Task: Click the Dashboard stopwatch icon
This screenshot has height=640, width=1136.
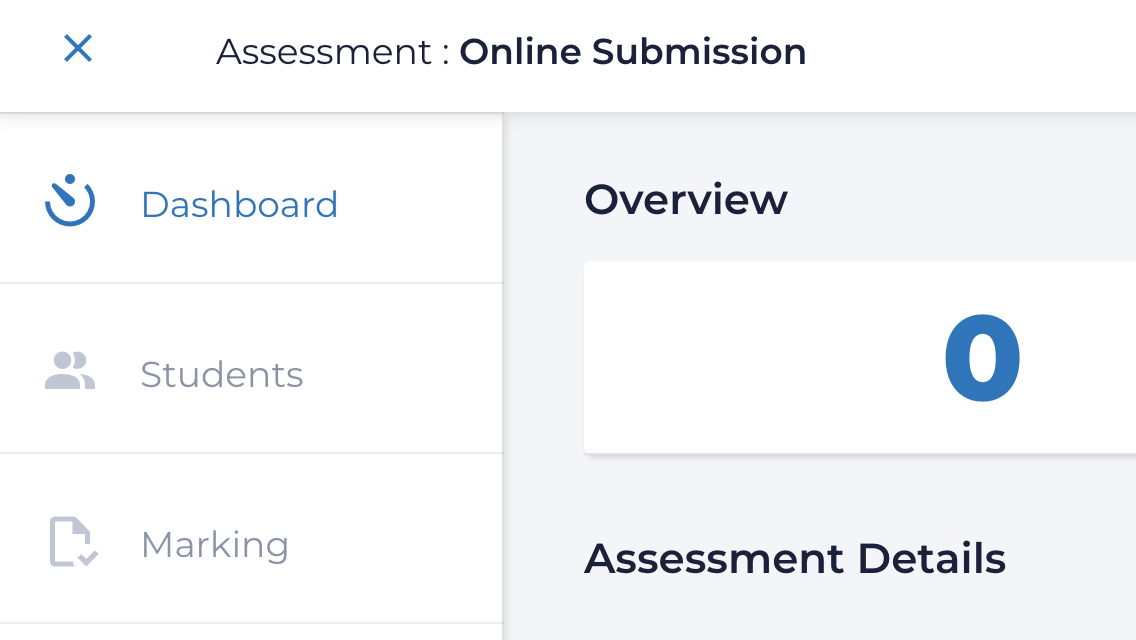Action: point(70,201)
